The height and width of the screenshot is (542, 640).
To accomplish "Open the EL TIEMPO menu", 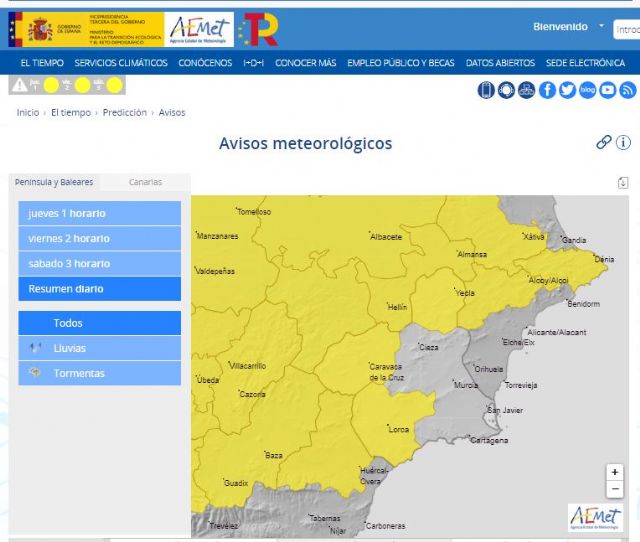I will (42, 63).
